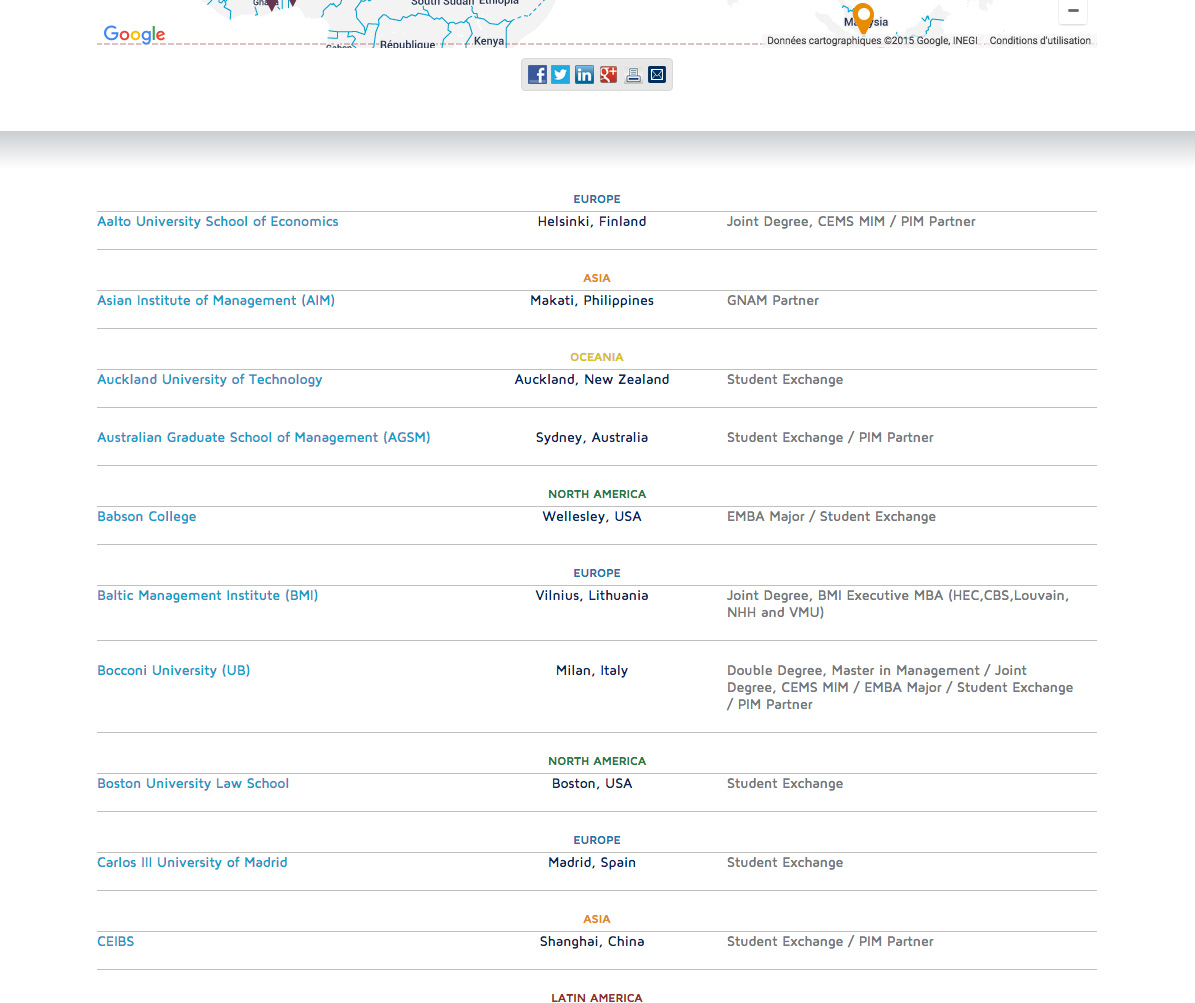
Task: Open Boston University Law School link
Action: (x=193, y=783)
